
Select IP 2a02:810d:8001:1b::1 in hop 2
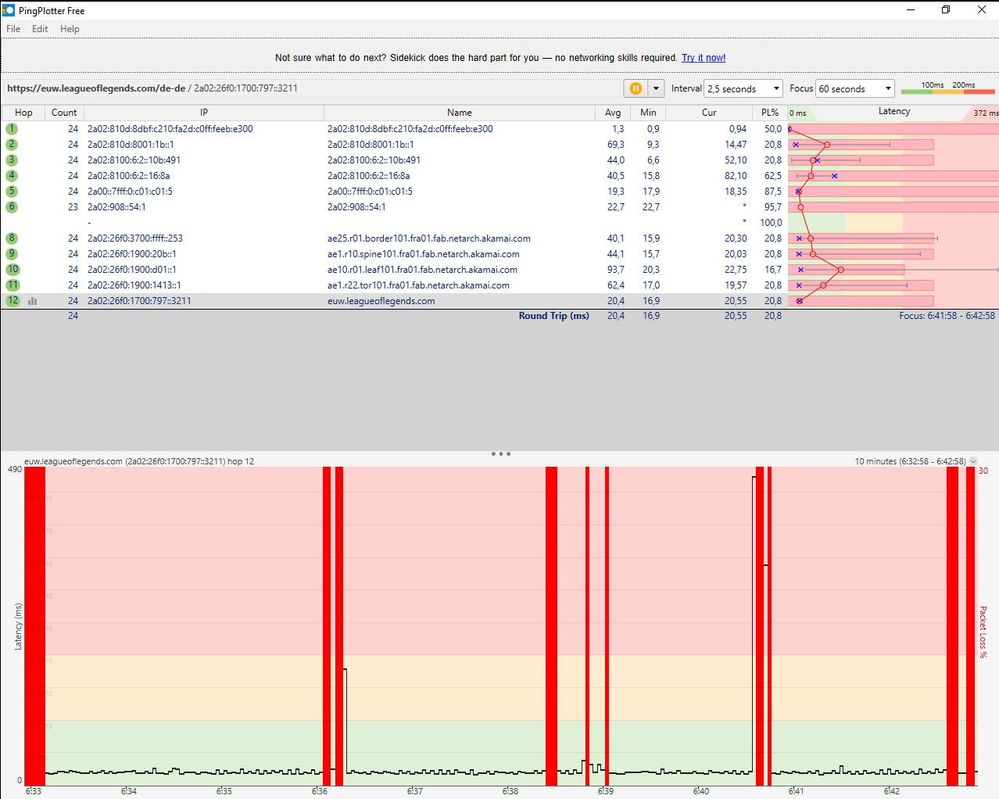tap(131, 145)
